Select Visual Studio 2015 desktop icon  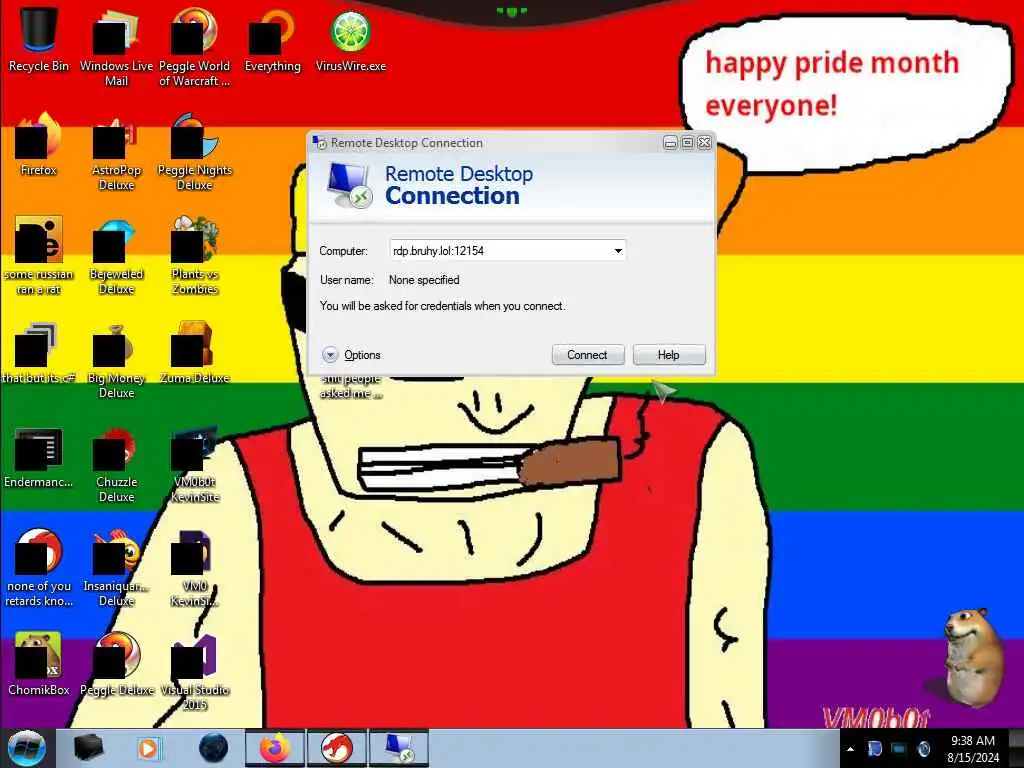pyautogui.click(x=195, y=671)
